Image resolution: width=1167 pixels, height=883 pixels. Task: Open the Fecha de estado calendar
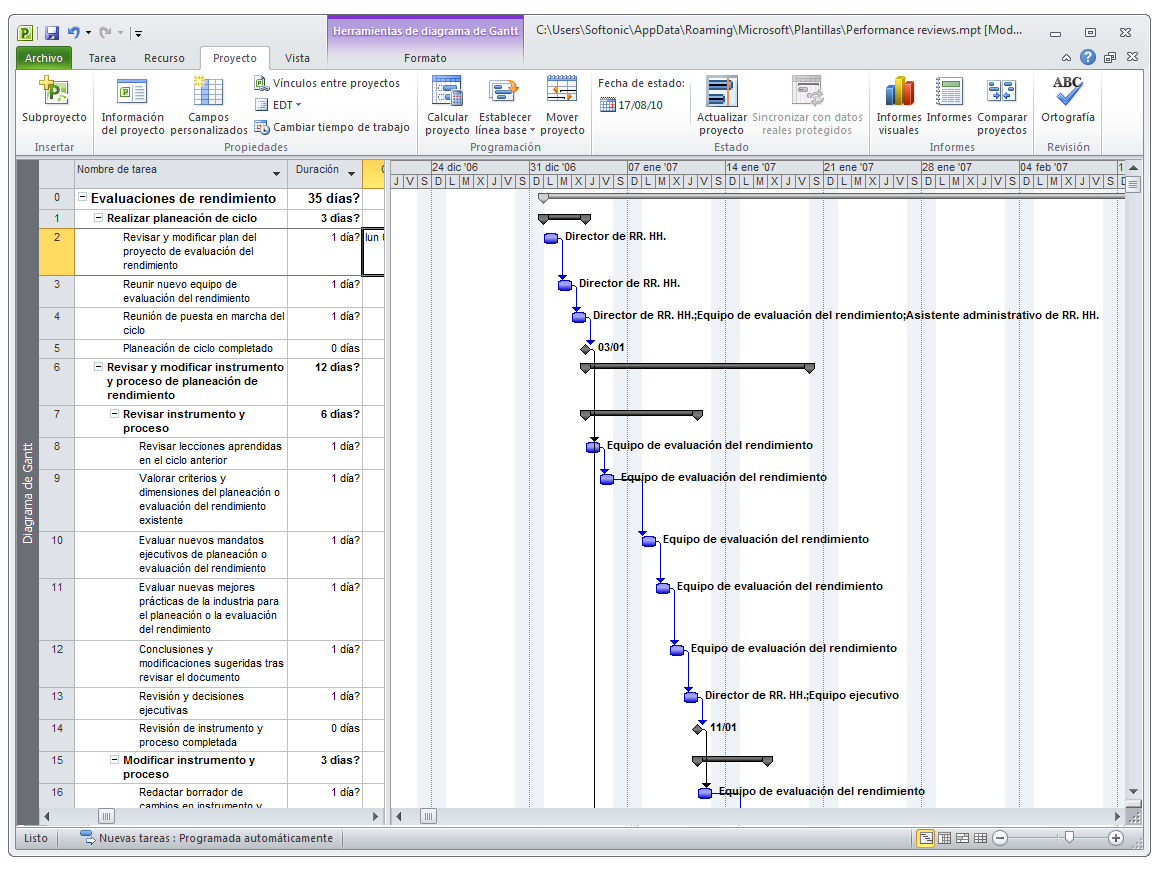point(608,105)
